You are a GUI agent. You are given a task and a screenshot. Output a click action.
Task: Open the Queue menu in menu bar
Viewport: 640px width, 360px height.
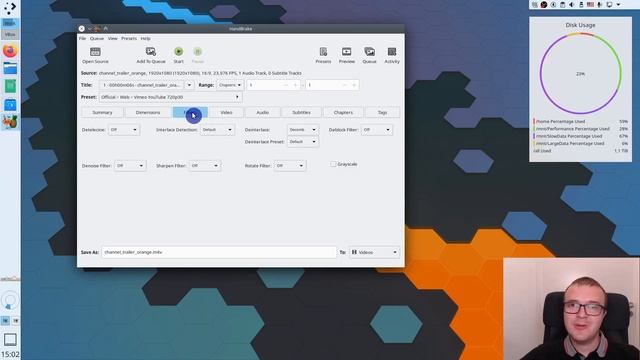(x=97, y=38)
